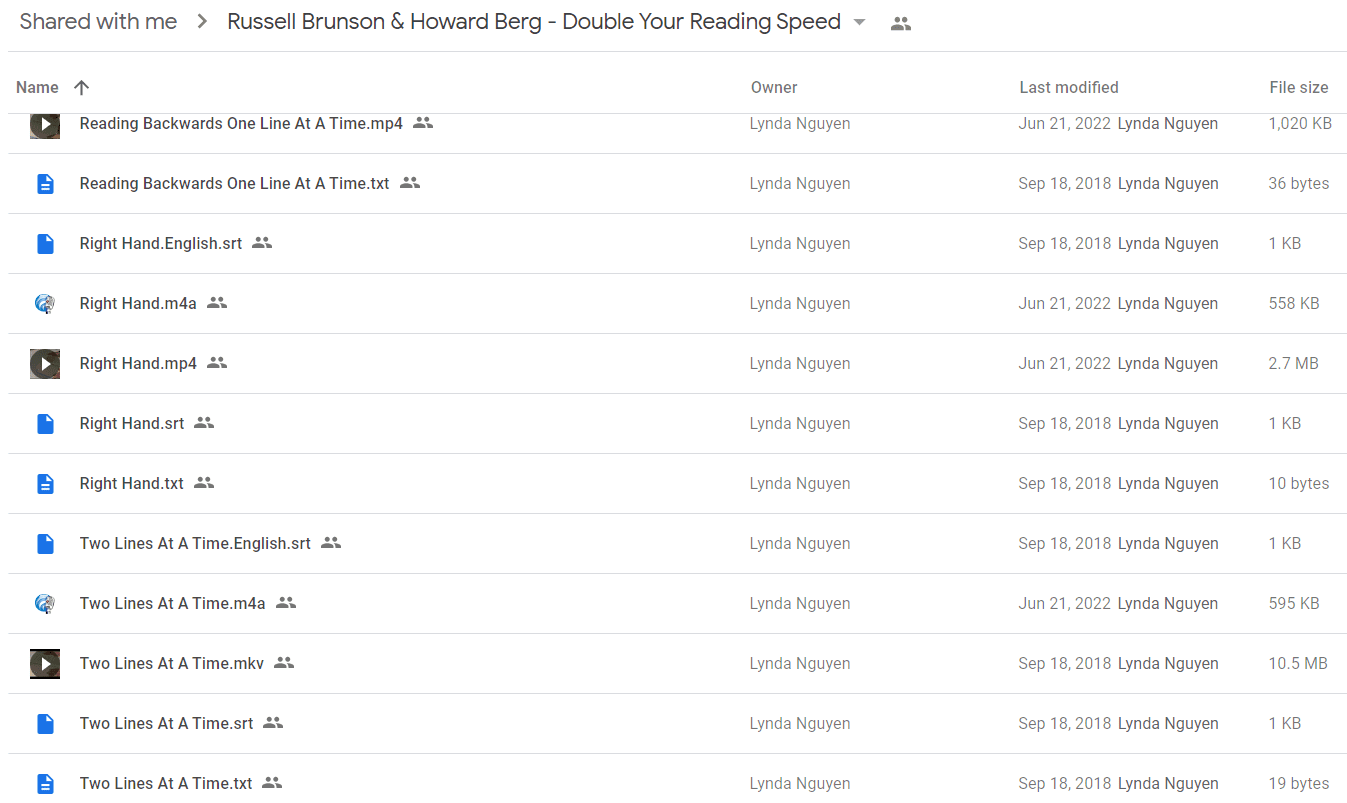Click shared icon next to Two Lines At A Time.English.srt

pyautogui.click(x=331, y=543)
